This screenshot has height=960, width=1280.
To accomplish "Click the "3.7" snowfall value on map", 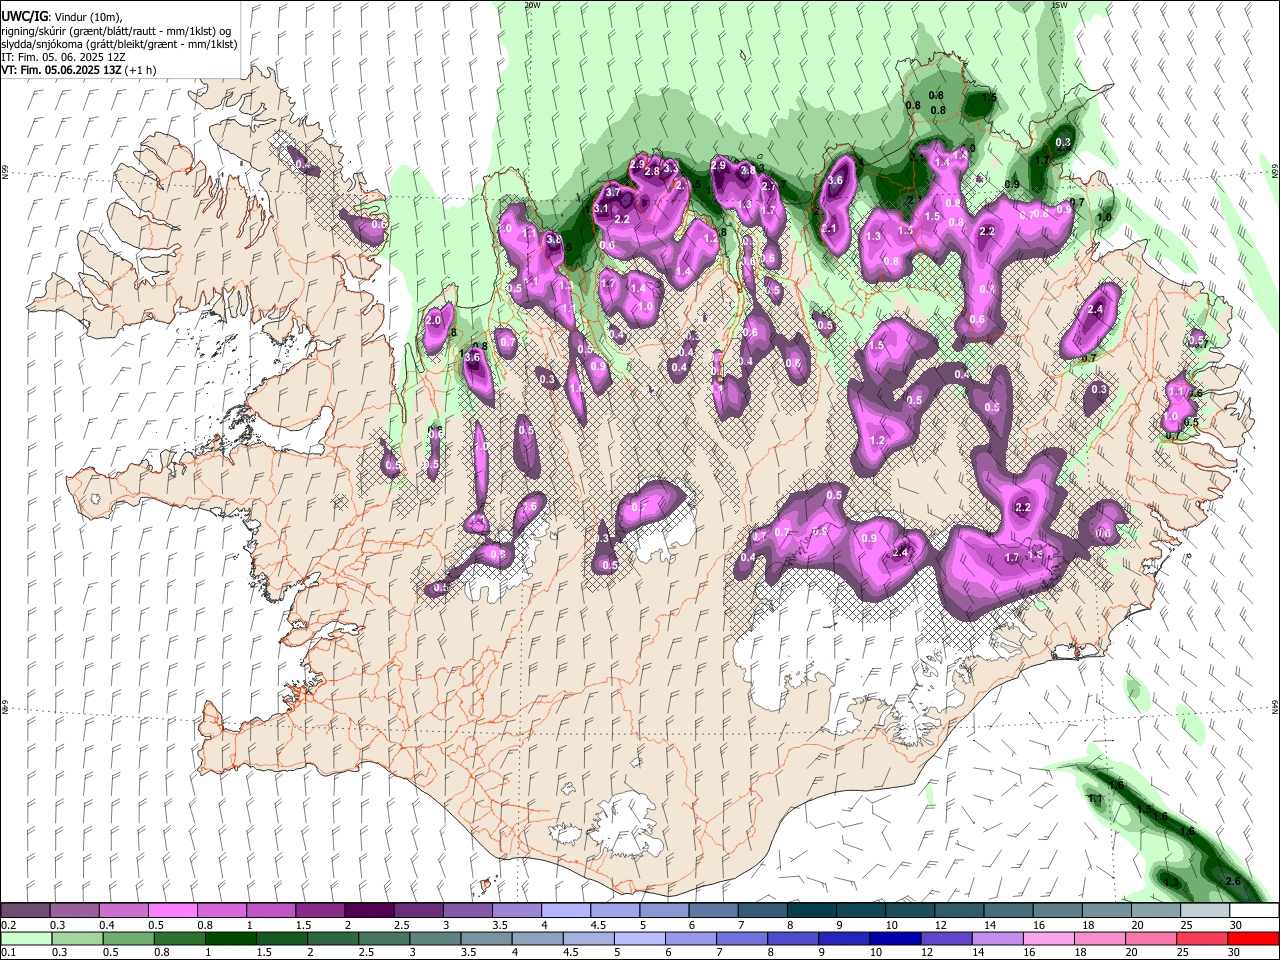I will 614,192.
